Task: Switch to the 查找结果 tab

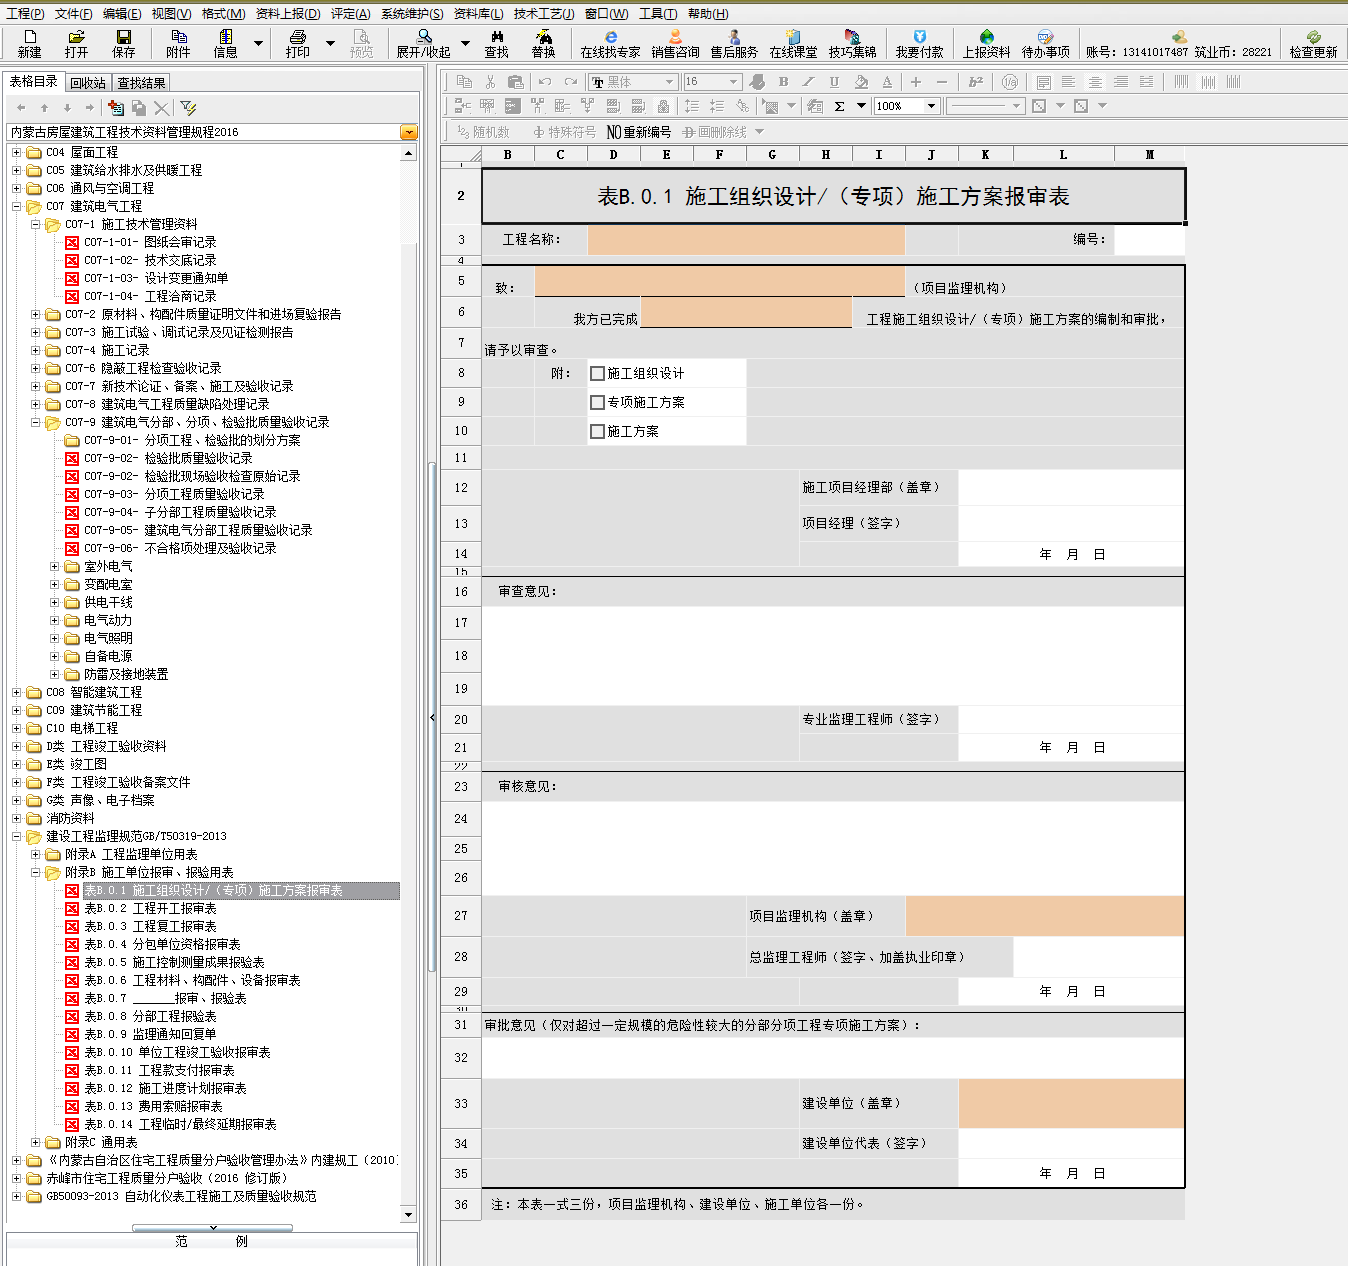Action: (x=141, y=83)
